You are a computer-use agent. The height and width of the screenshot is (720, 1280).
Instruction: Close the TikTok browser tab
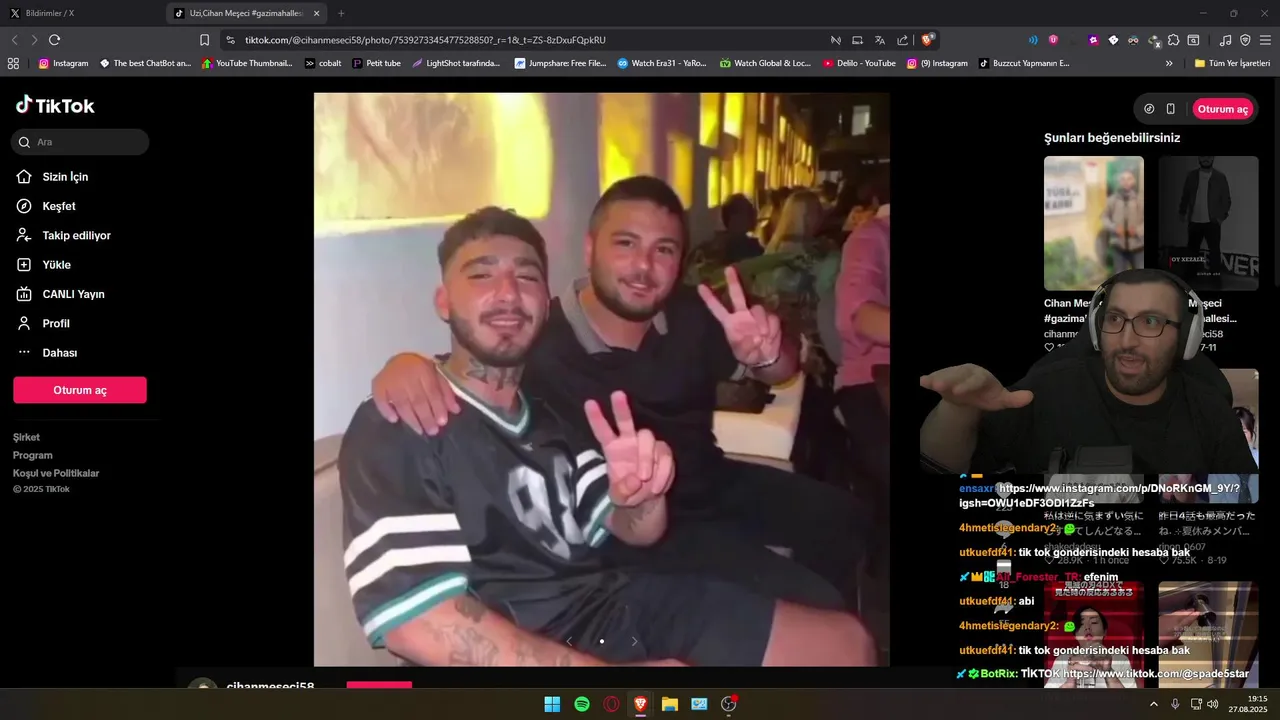[x=317, y=13]
